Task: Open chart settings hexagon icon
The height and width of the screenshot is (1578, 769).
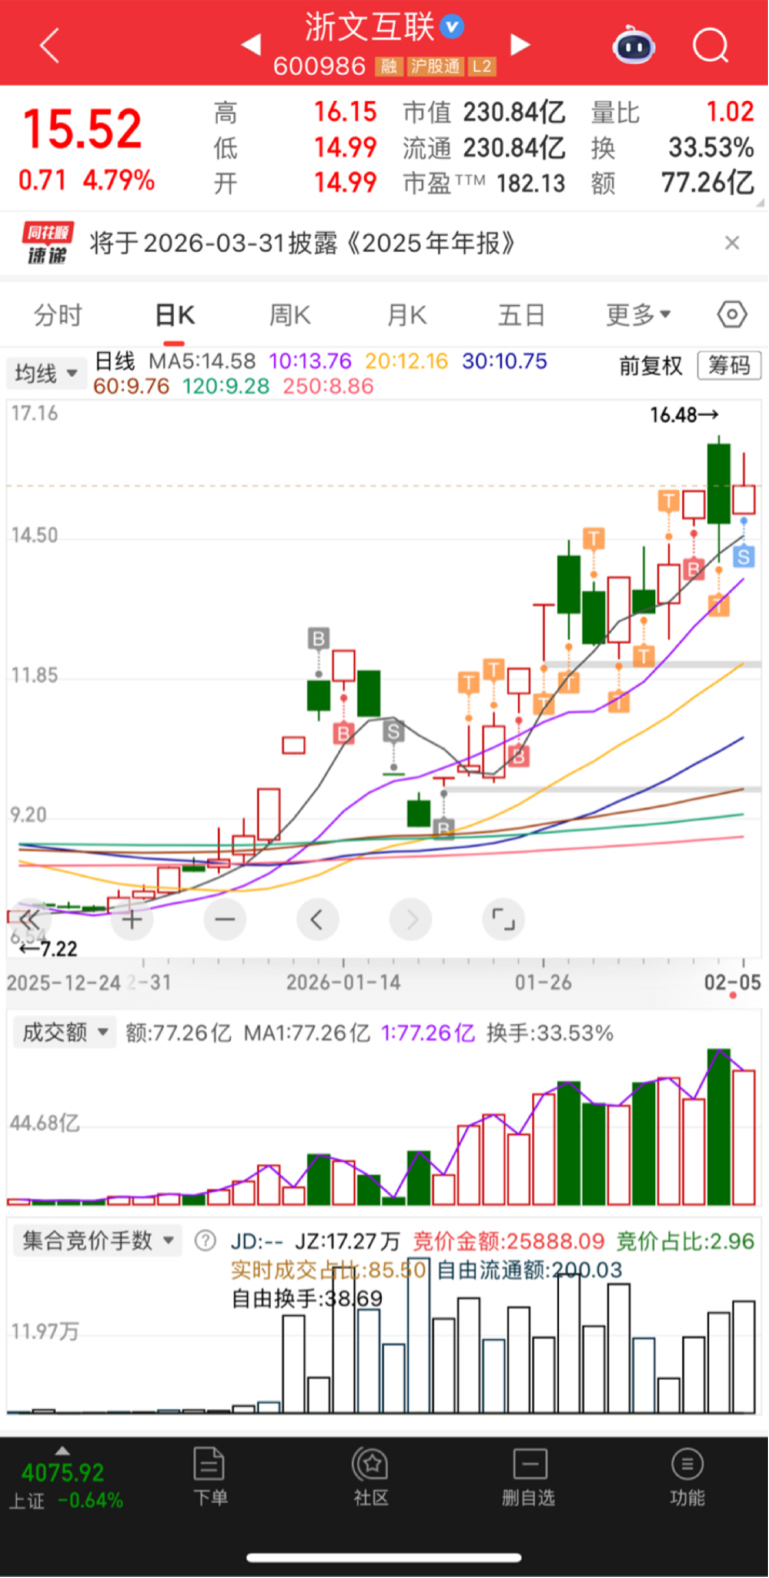Action: [732, 315]
